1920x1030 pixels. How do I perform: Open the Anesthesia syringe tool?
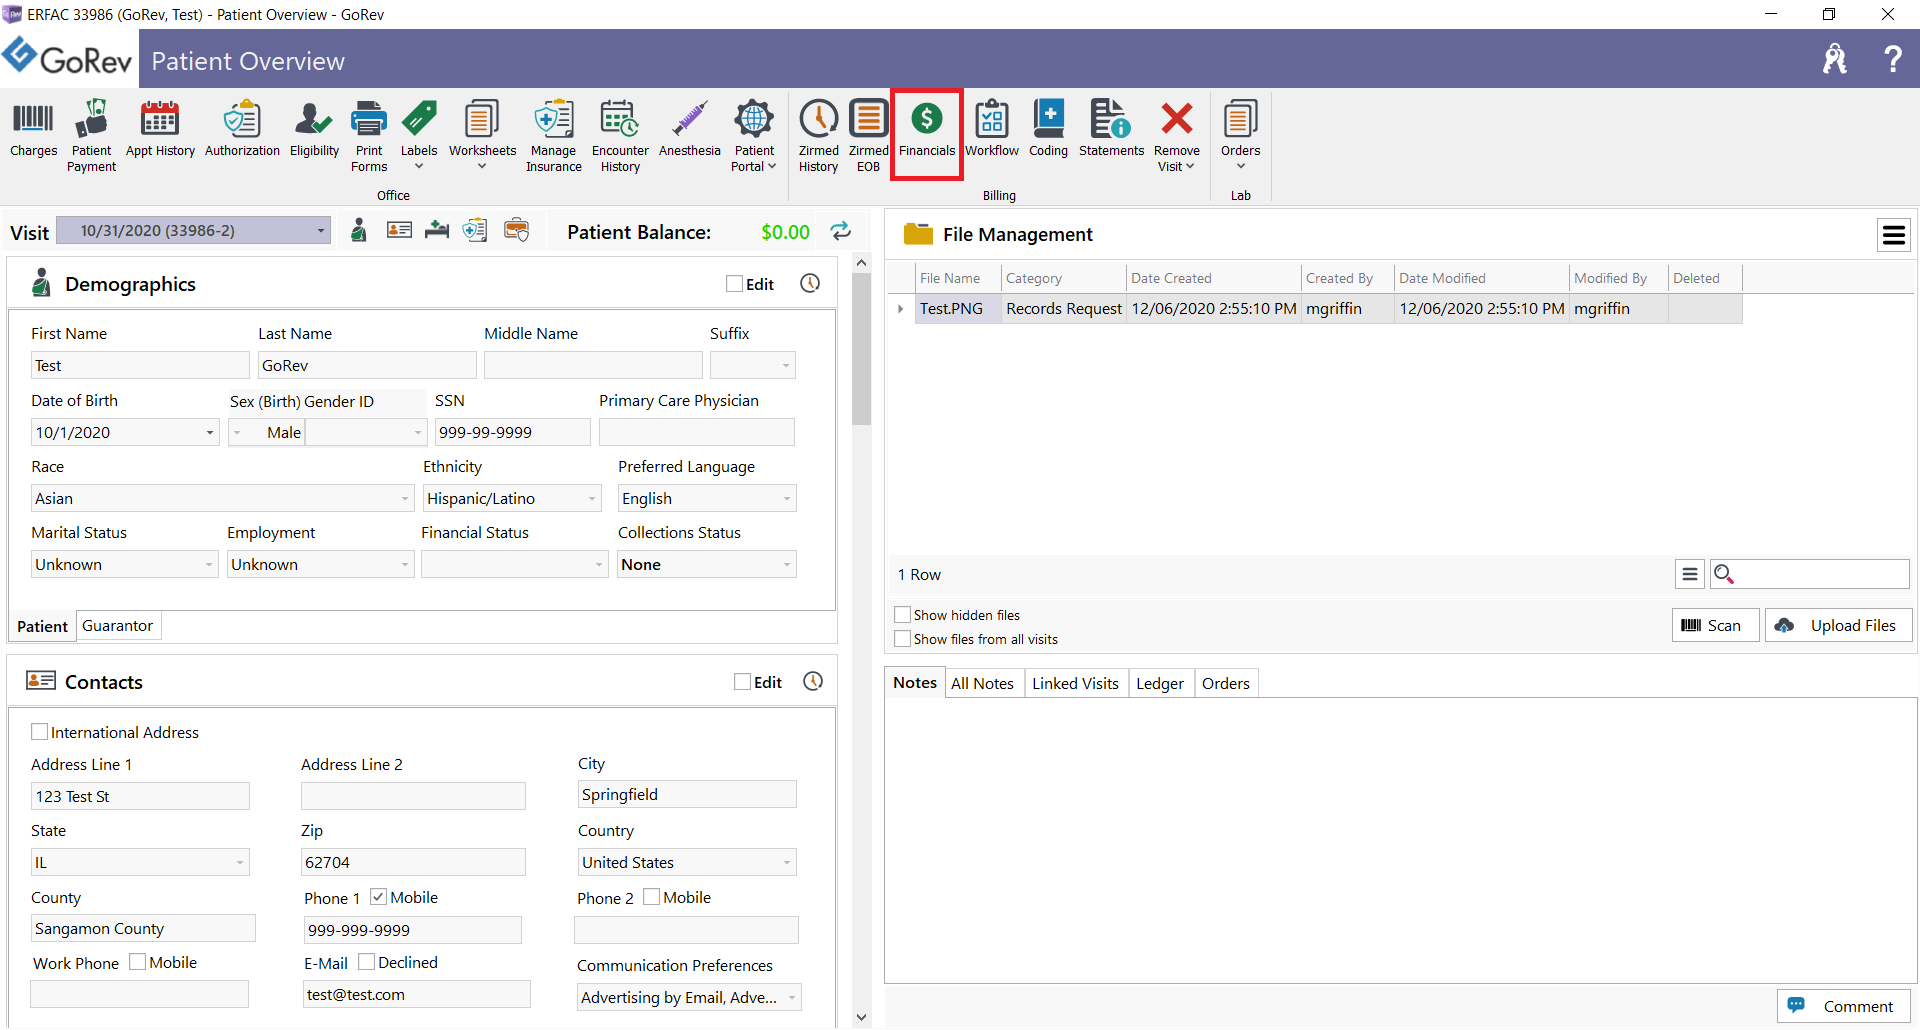point(689,130)
